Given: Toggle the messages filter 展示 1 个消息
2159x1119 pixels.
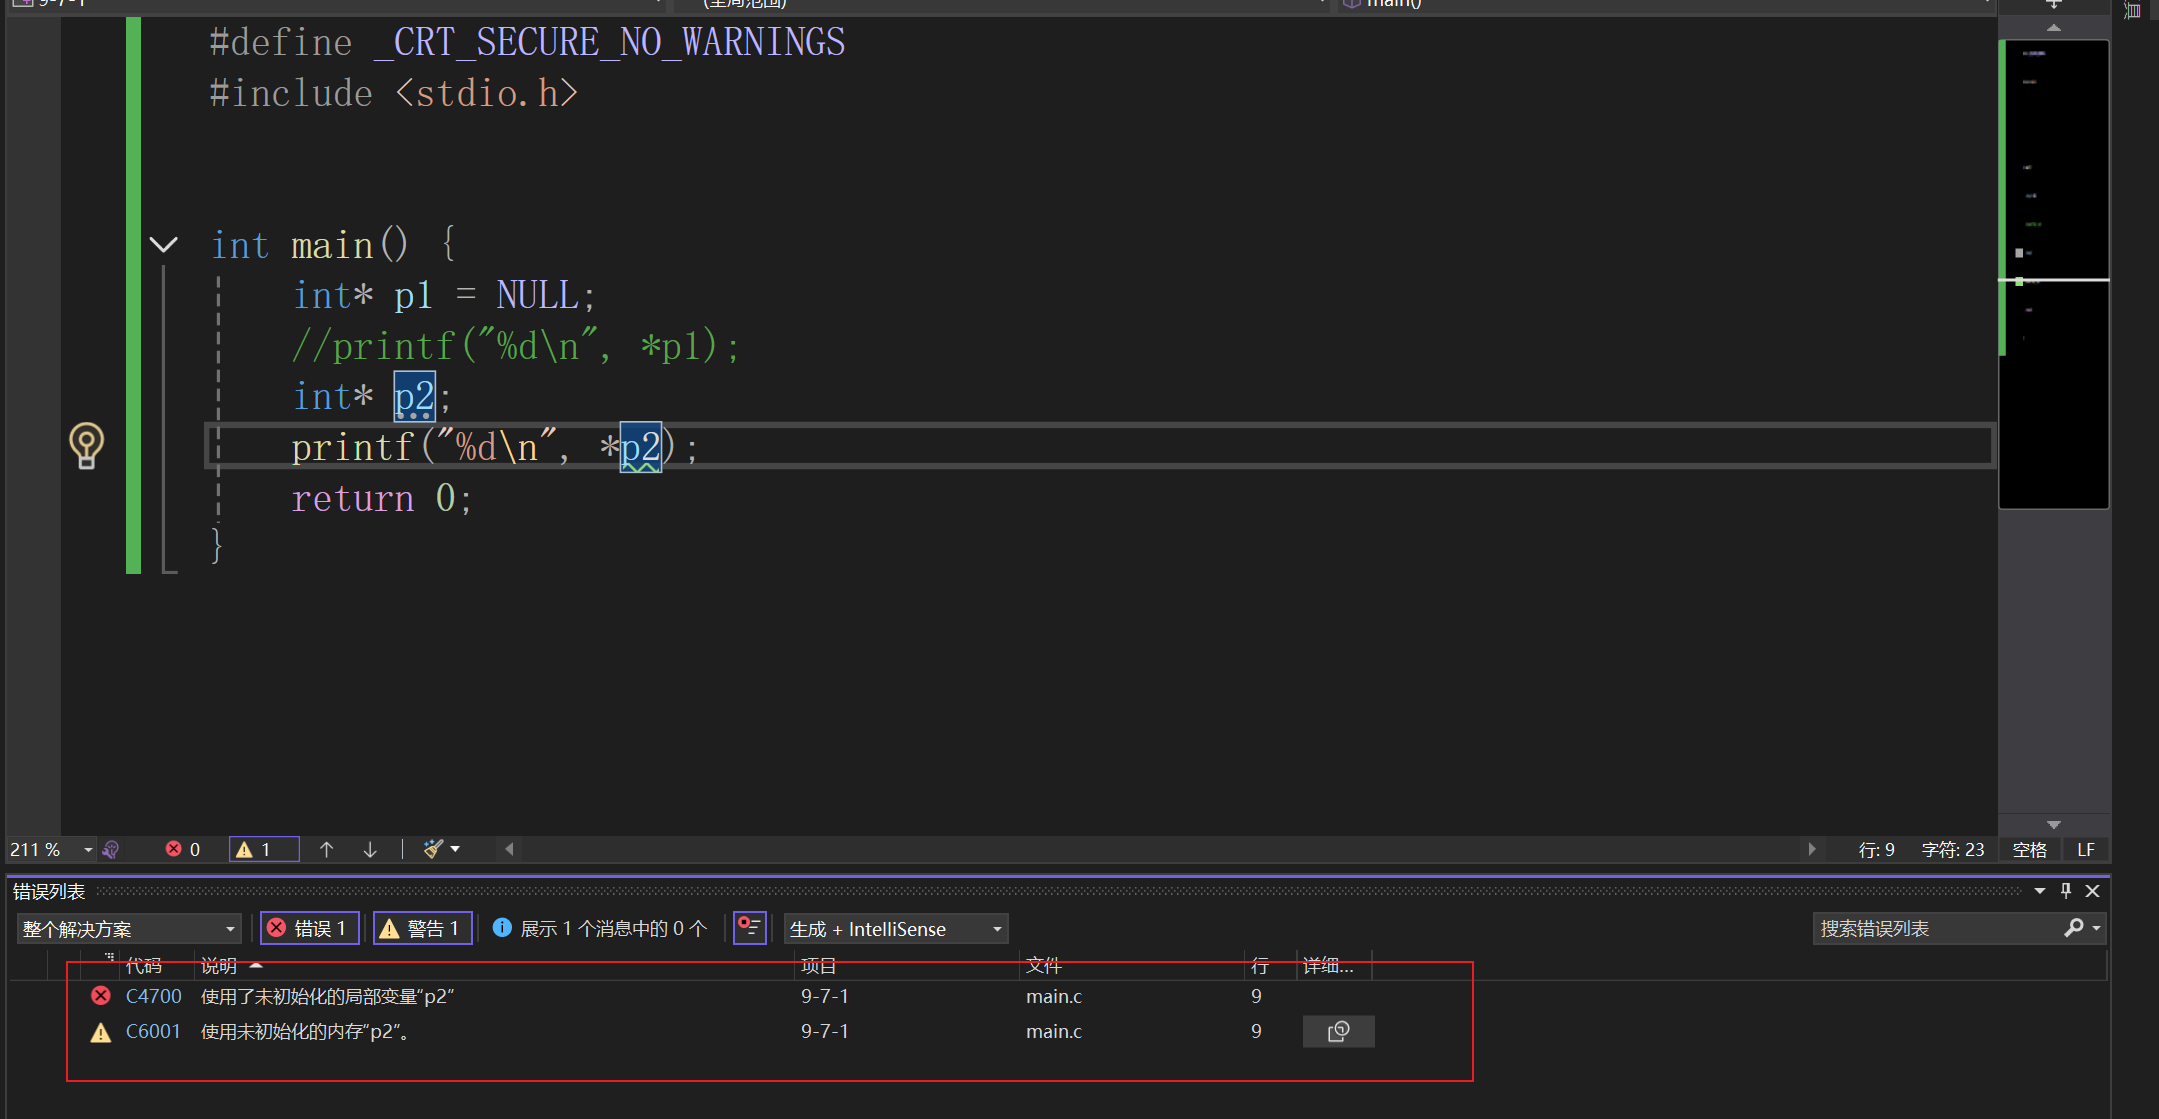Looking at the screenshot, I should coord(600,928).
